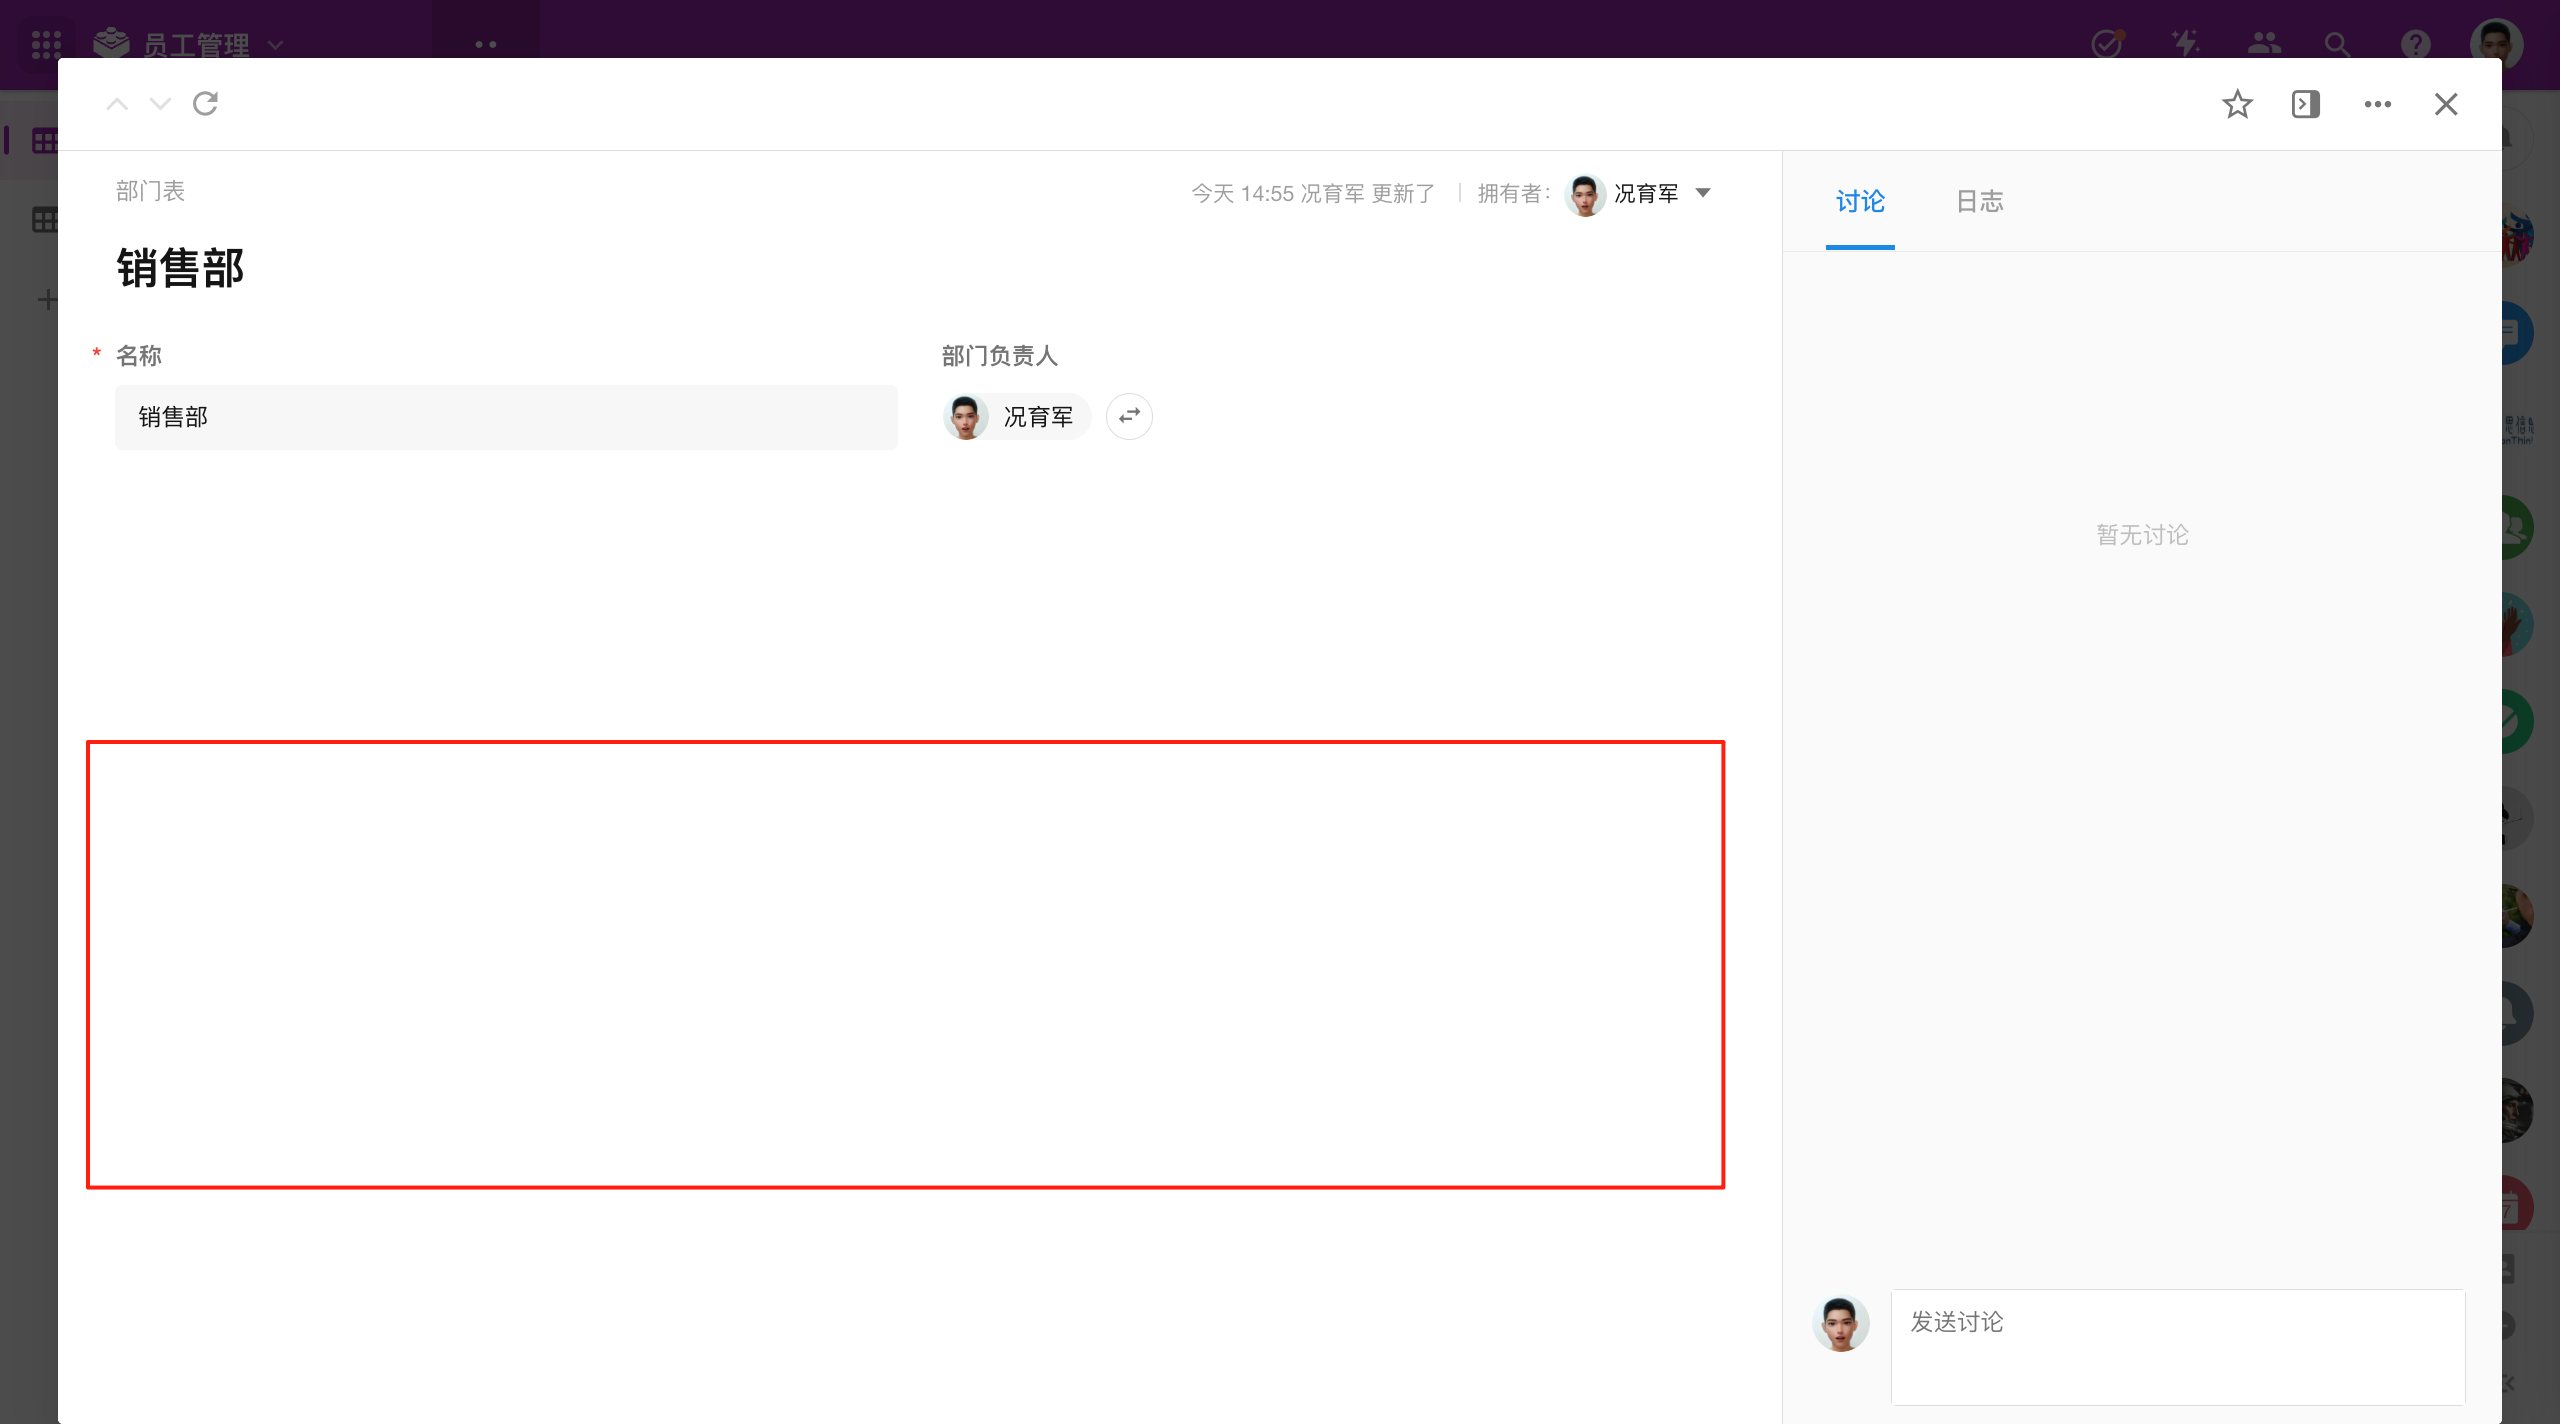
Task: Click the 发送讨论 comment box
Action: click(2178, 1347)
